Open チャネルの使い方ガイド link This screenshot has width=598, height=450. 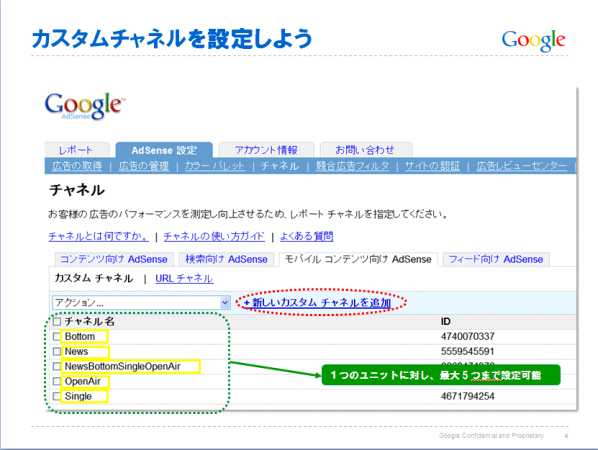[214, 236]
